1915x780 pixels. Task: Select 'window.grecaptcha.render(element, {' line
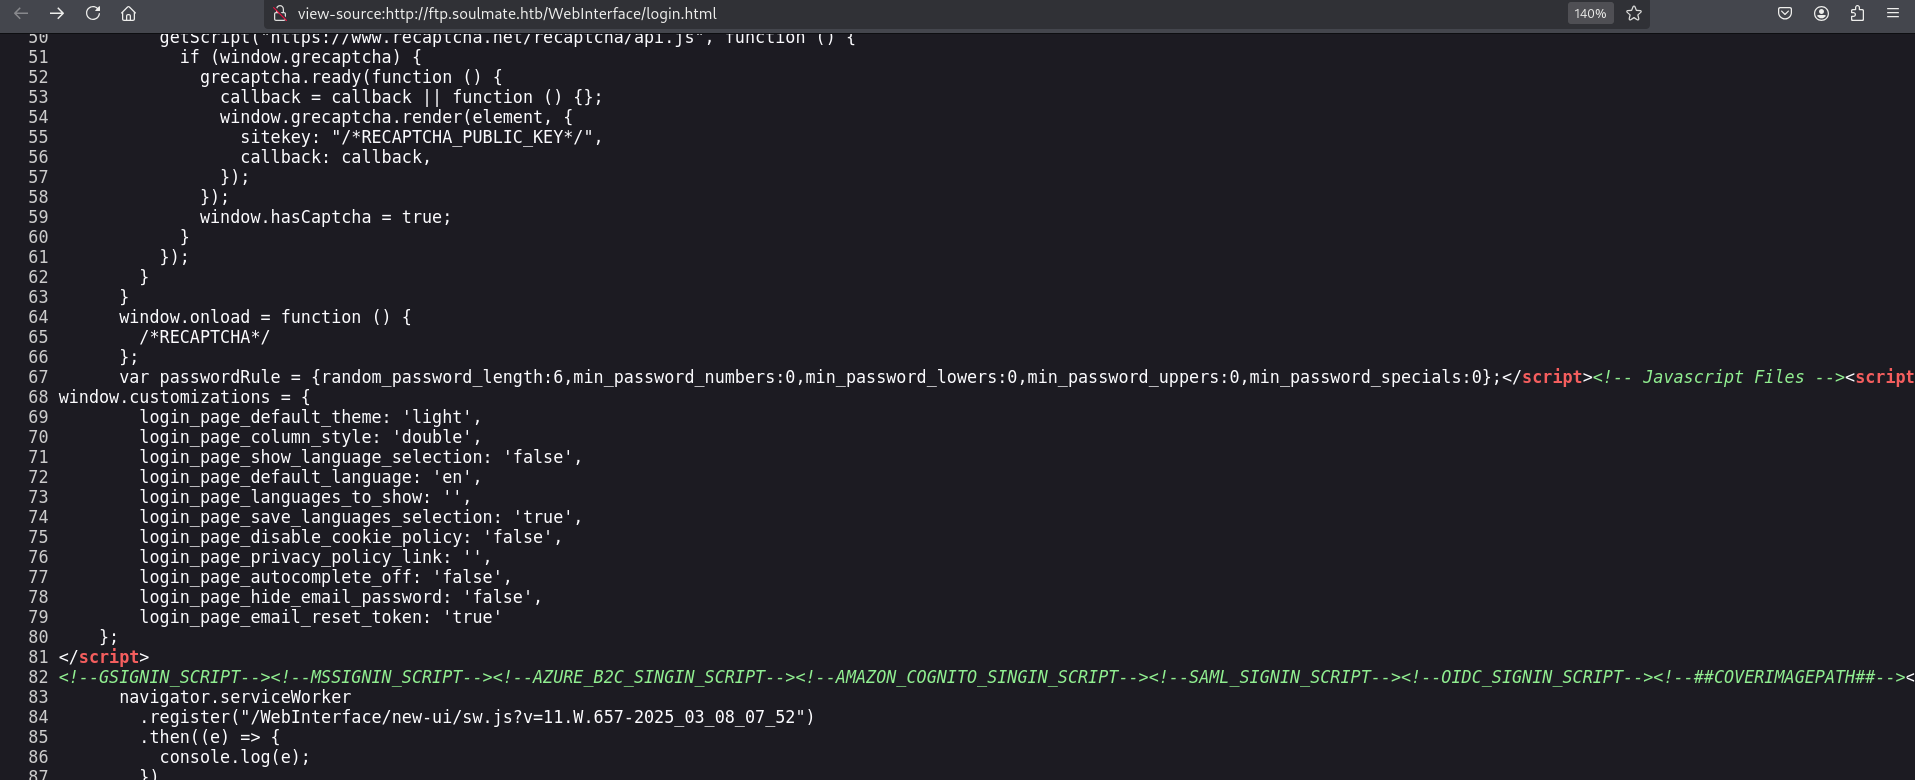(x=396, y=117)
